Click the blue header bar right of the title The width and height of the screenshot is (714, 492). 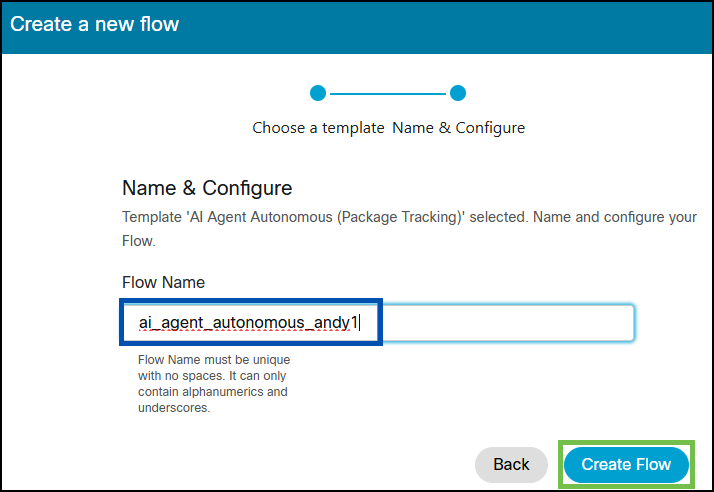[450, 23]
